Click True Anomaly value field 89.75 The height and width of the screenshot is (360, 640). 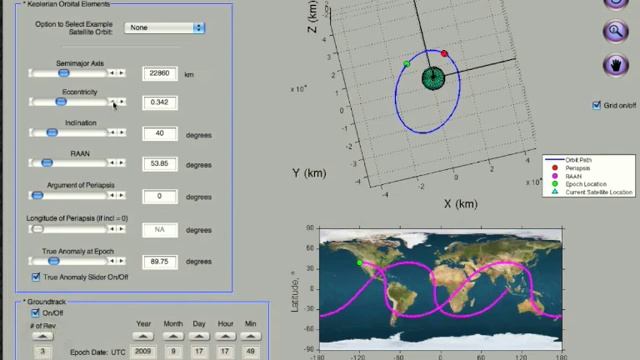click(x=160, y=262)
